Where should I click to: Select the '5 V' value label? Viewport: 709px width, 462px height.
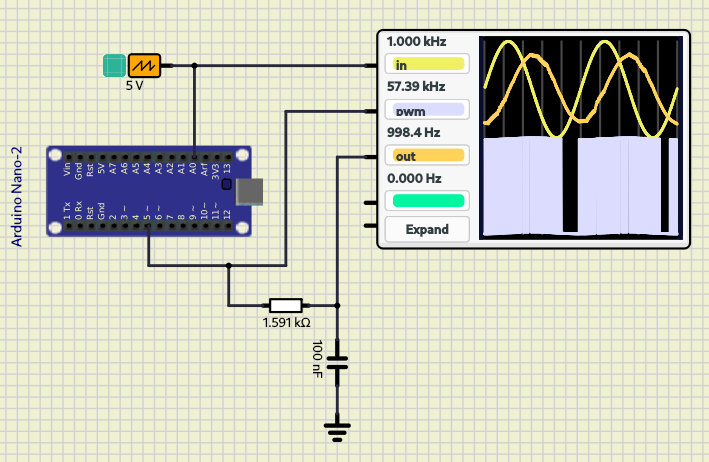134,86
